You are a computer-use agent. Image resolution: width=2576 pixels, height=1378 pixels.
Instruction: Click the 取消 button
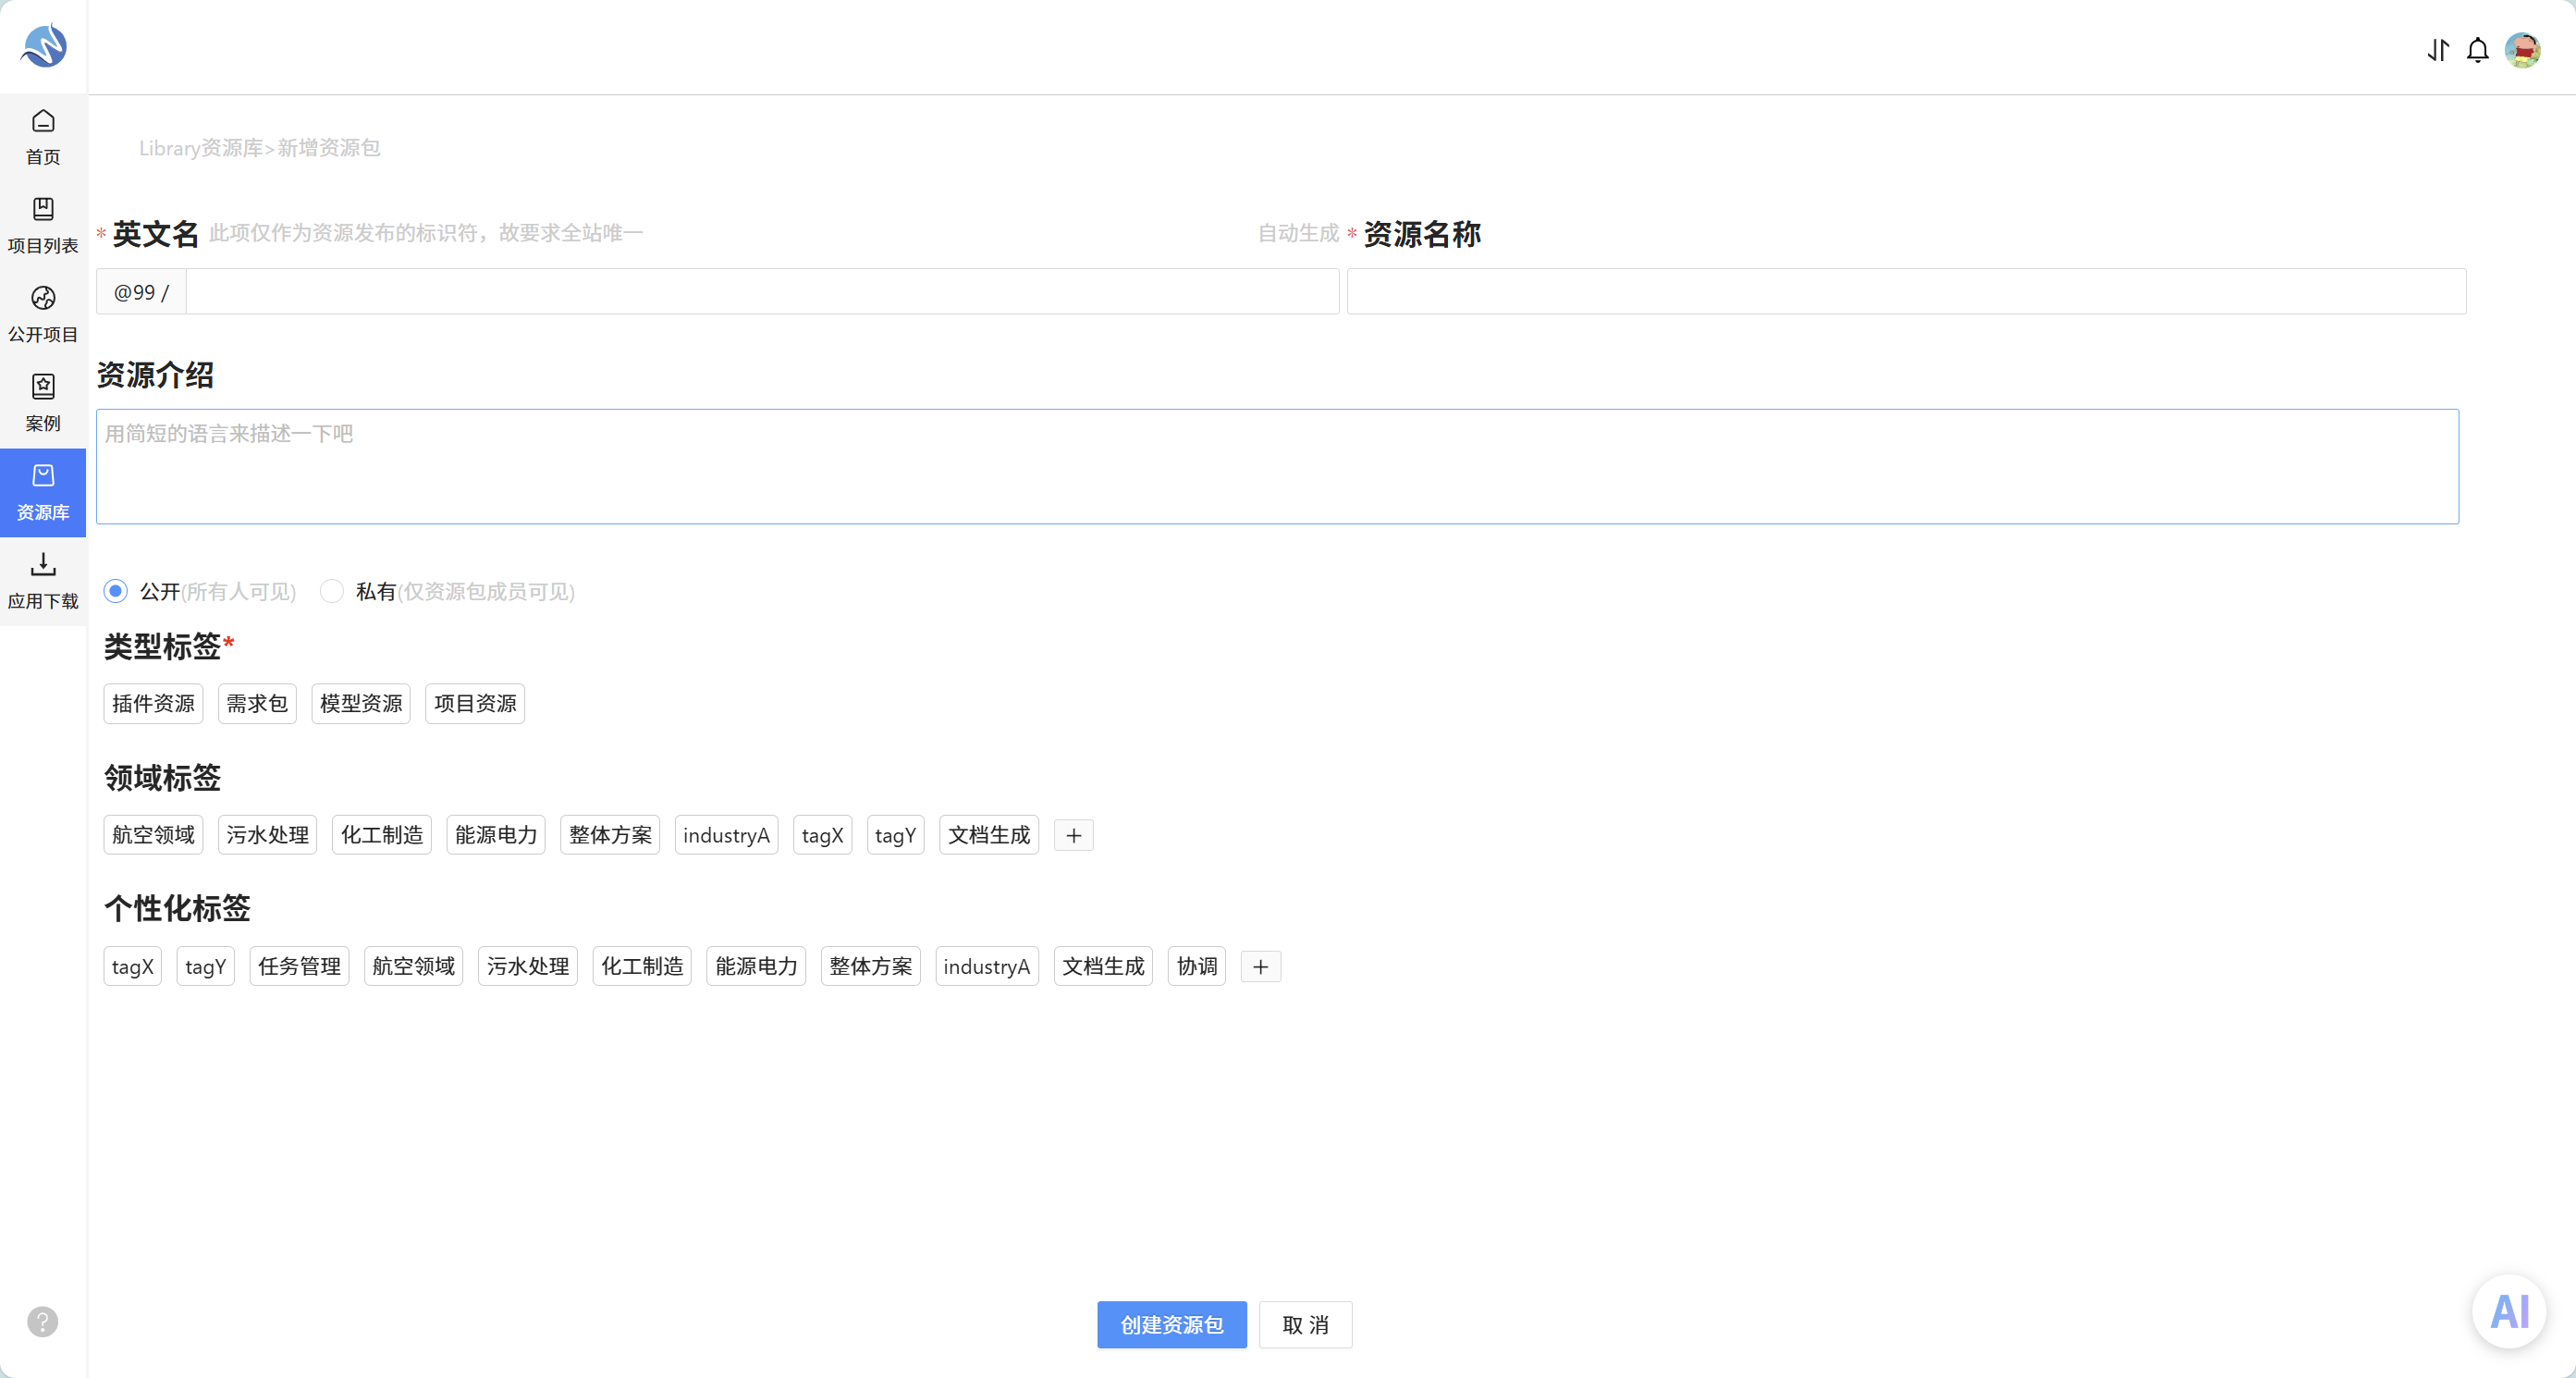[x=1305, y=1325]
